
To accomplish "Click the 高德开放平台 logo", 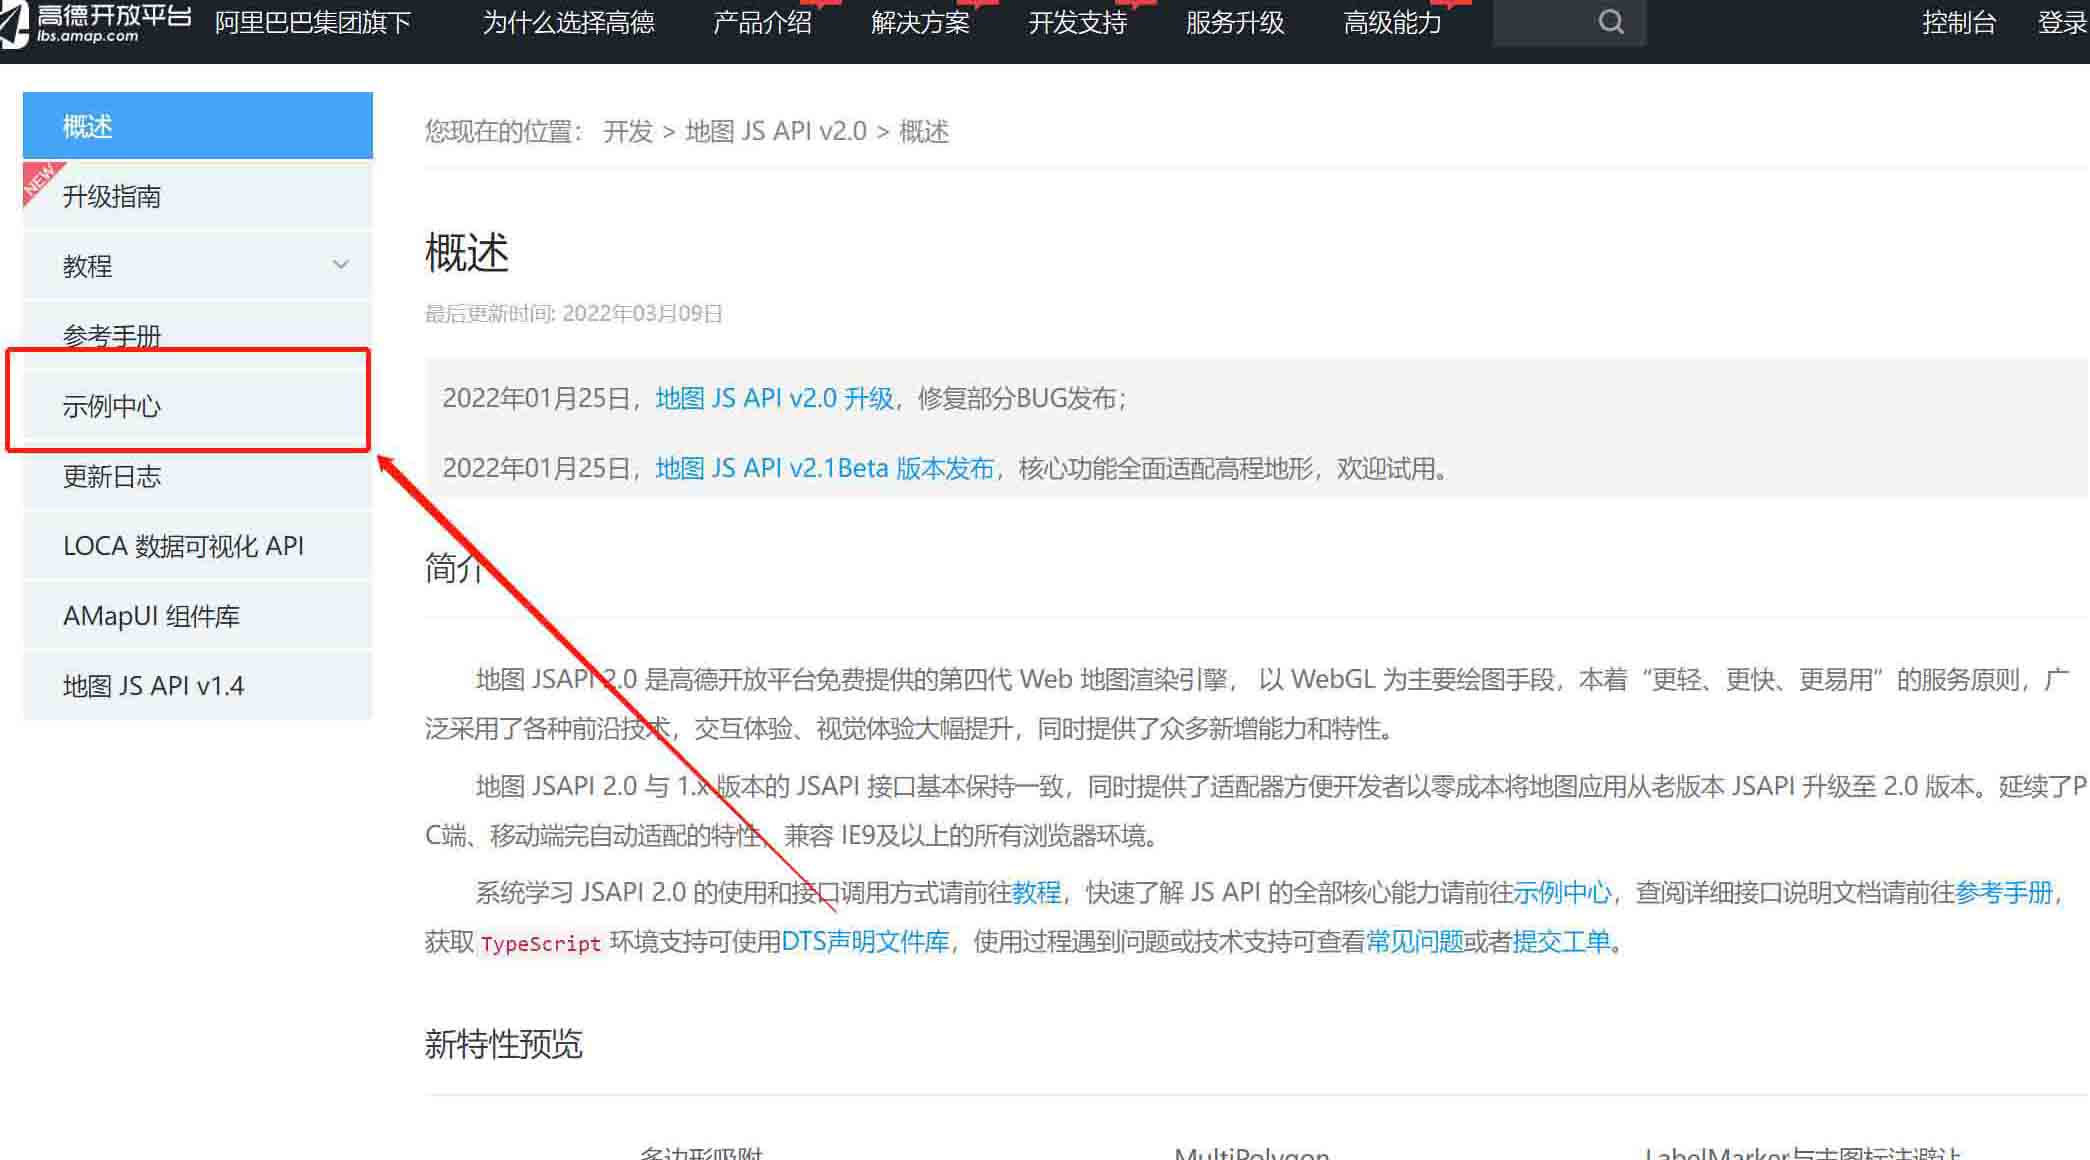I will (97, 24).
